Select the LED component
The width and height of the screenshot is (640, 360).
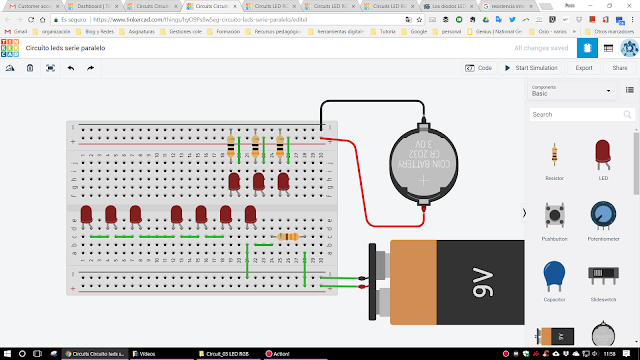[x=603, y=160]
